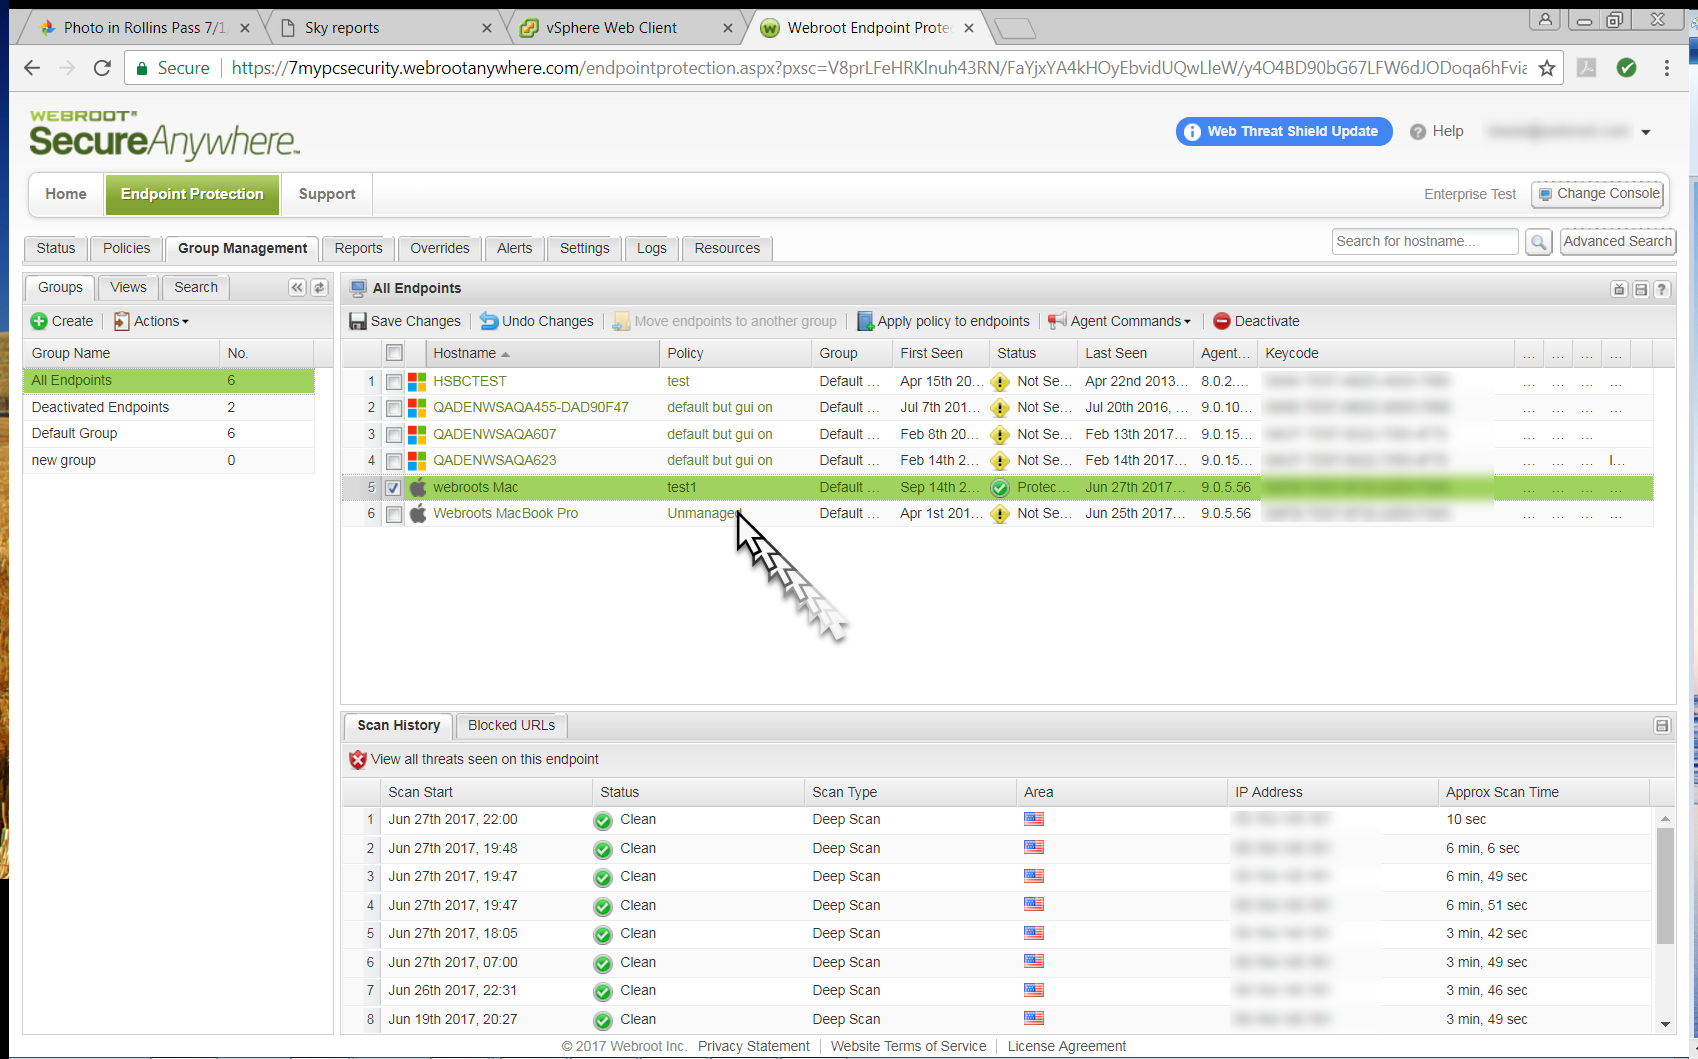Click the Save Changes disk icon
The image size is (1698, 1059).
(357, 321)
